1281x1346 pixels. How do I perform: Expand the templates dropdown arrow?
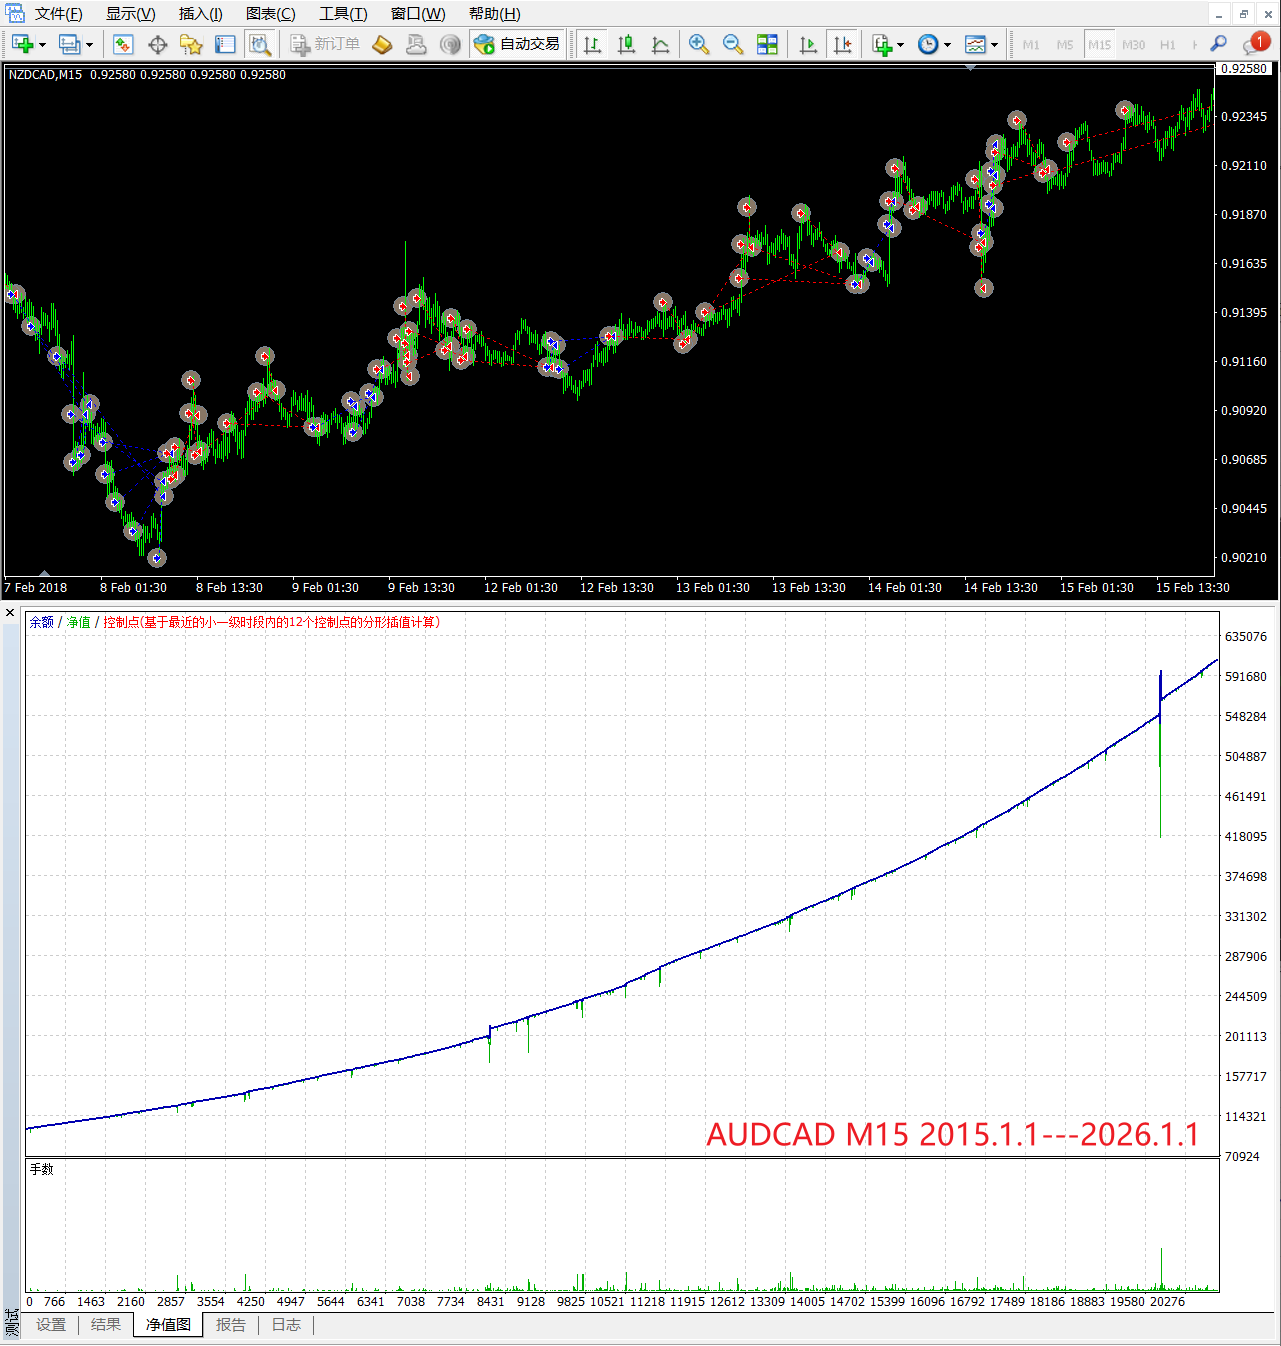coord(994,45)
